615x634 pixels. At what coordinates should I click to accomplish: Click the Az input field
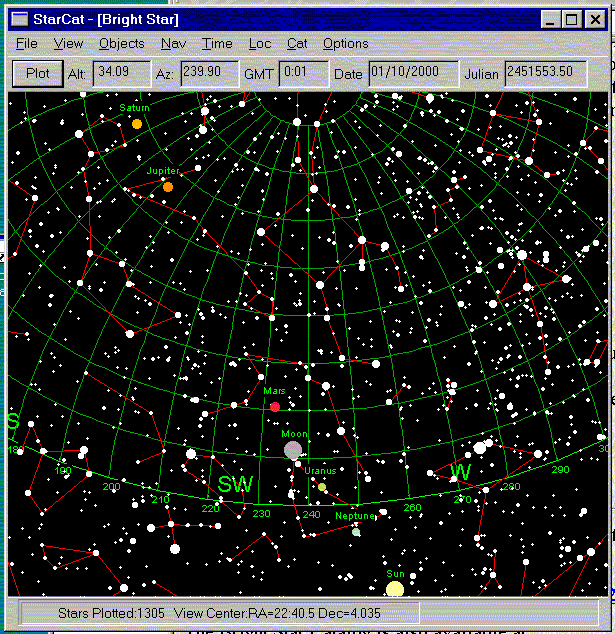click(x=209, y=73)
